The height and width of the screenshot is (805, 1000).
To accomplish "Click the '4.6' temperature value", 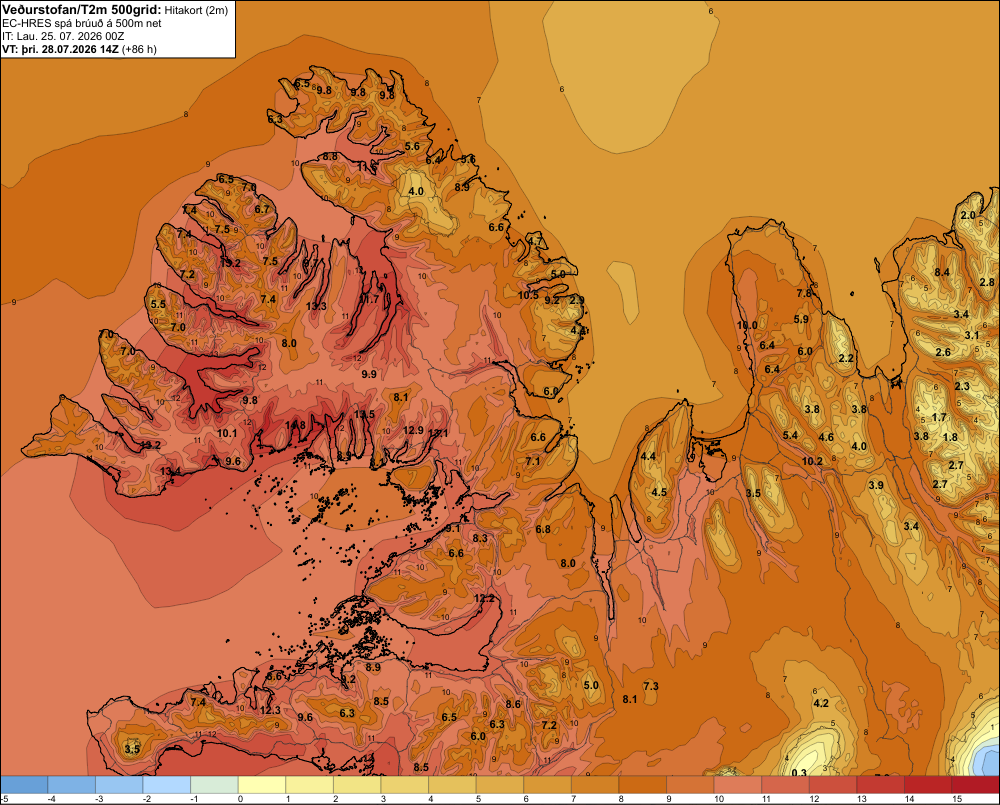I will click(x=826, y=438).
